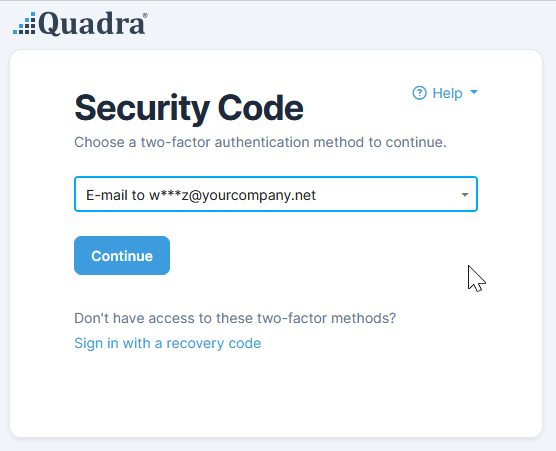The width and height of the screenshot is (556, 451).
Task: Select the E-mail to w***z@yourcompany.net field
Action: (276, 194)
